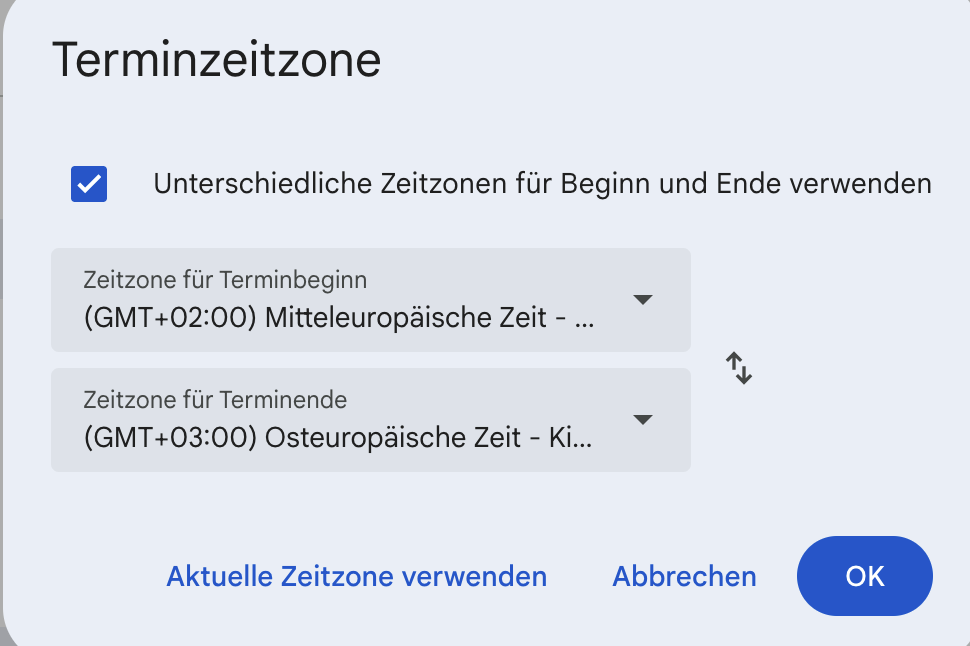Save time zone settings via OK
This screenshot has height=646, width=970.
[864, 576]
